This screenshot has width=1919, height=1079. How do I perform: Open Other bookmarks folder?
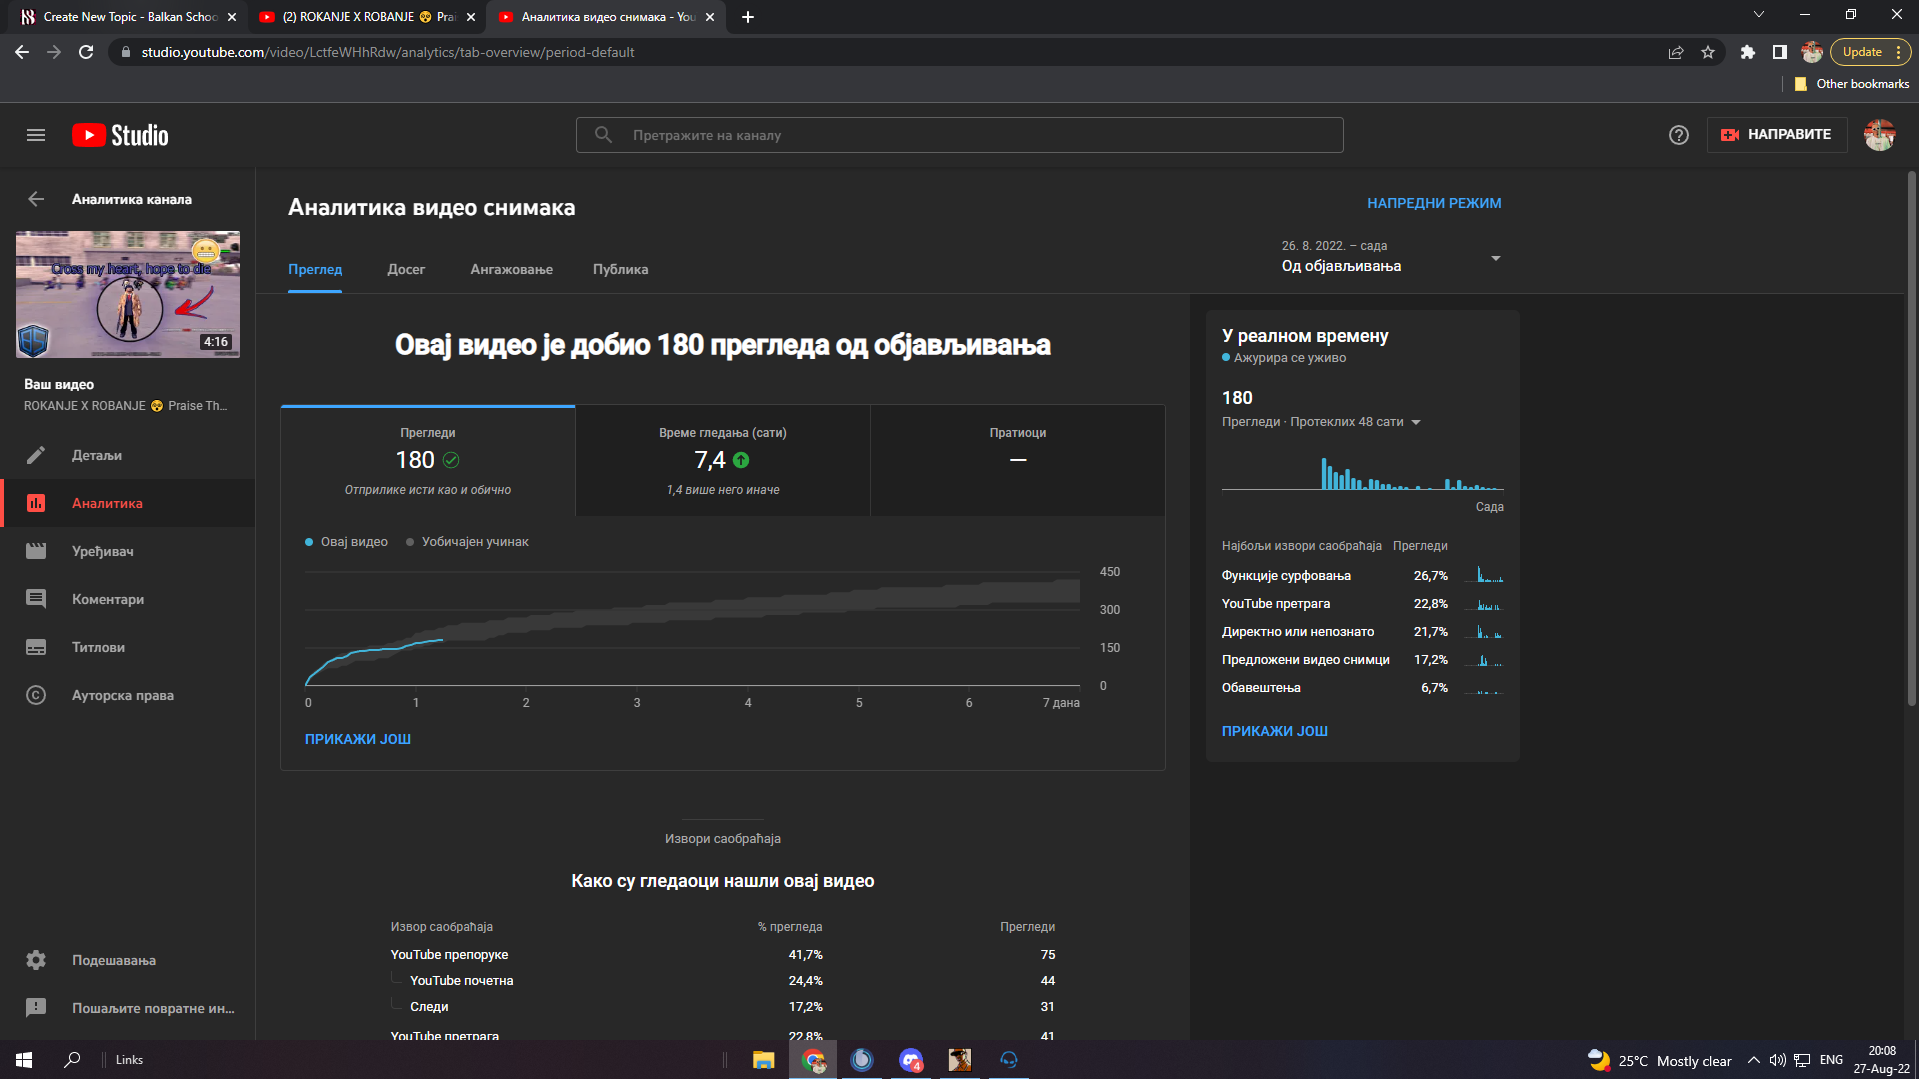coord(1851,84)
